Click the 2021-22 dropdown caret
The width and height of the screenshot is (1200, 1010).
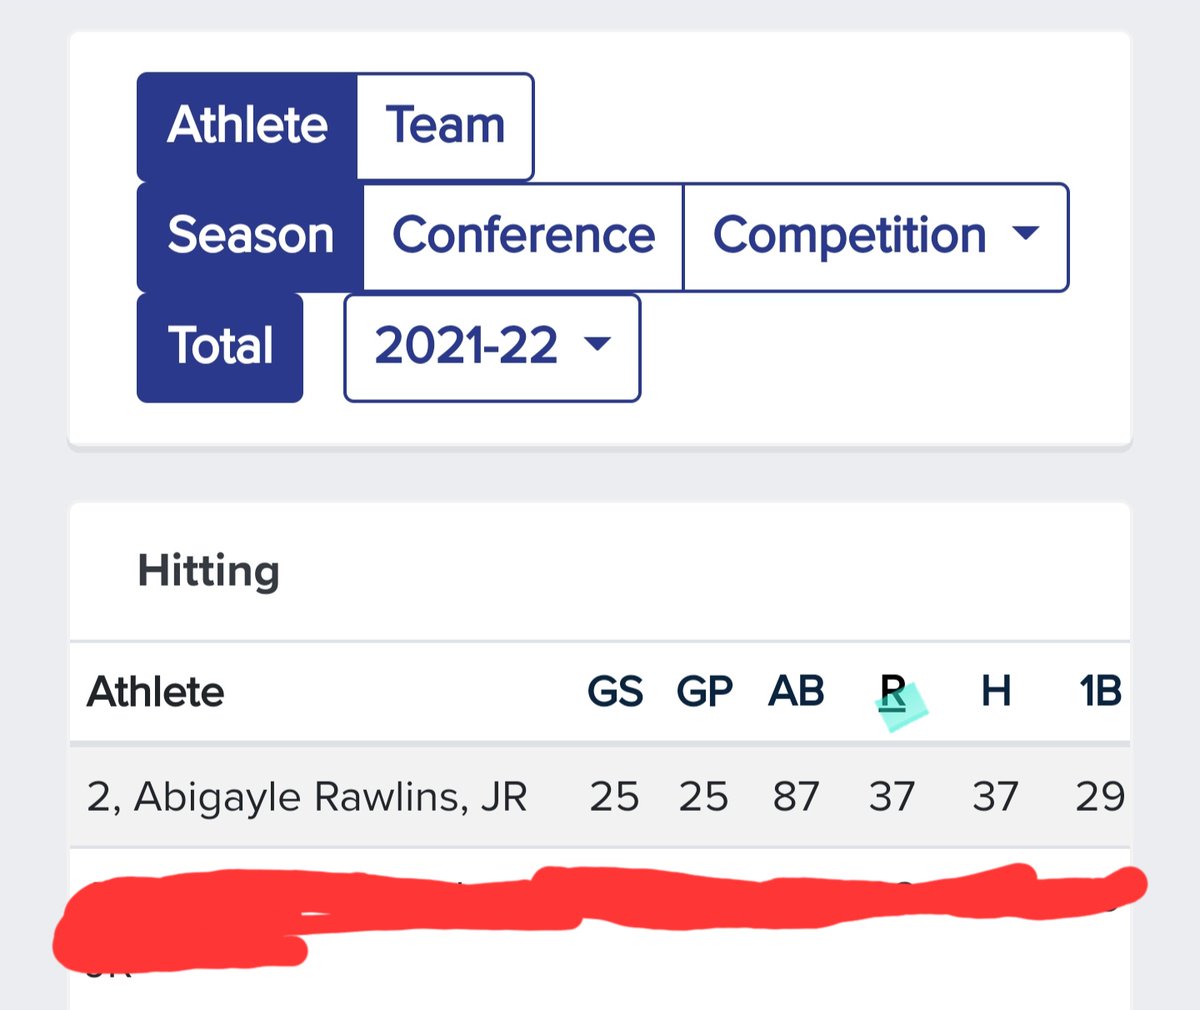tap(597, 344)
